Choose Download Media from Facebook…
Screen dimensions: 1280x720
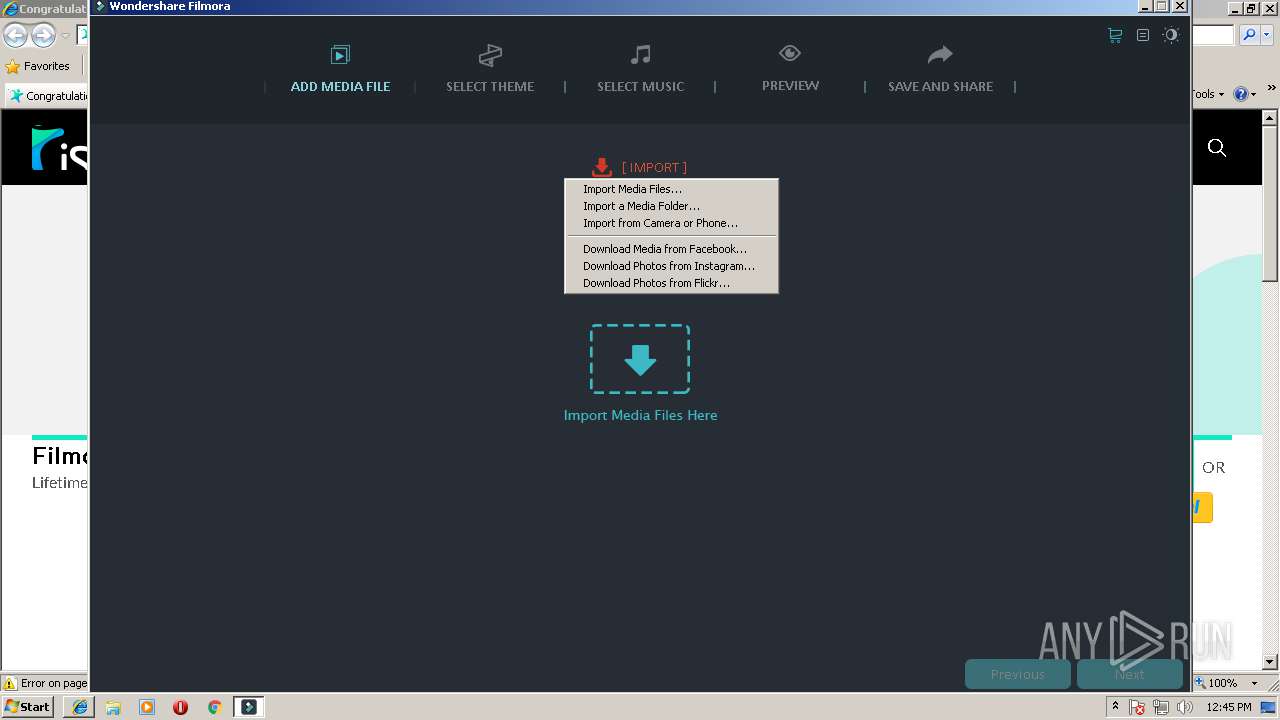pos(671,249)
